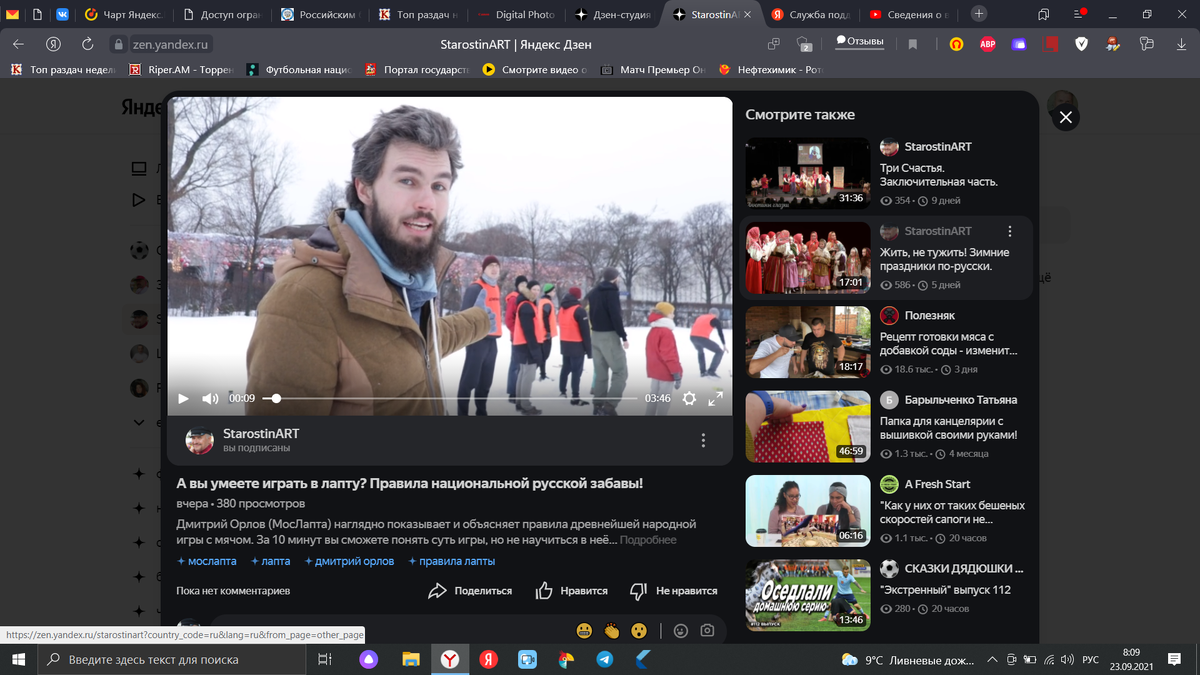Open three-dot menu on Жить, не тужить card
1200x675 pixels.
(1010, 231)
